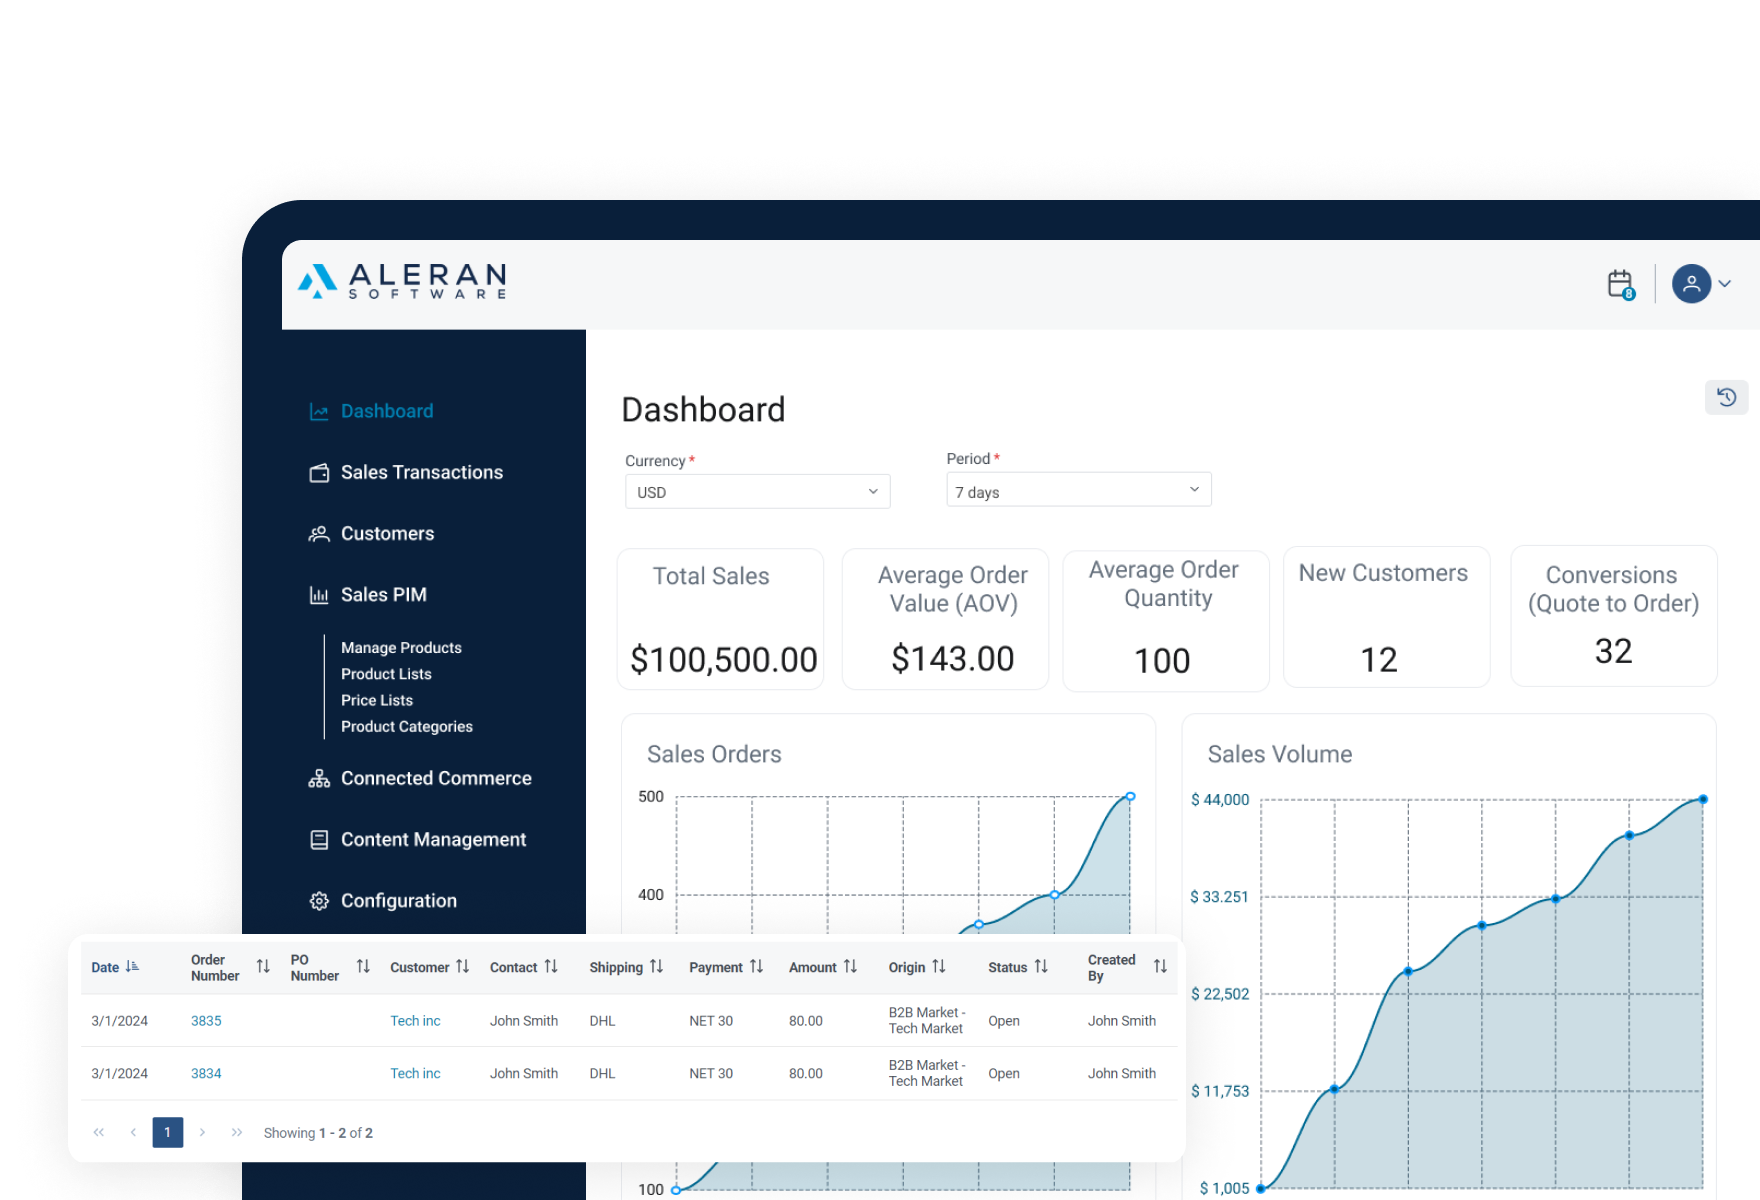
Task: Click the Aleran Software logo
Action: click(402, 281)
